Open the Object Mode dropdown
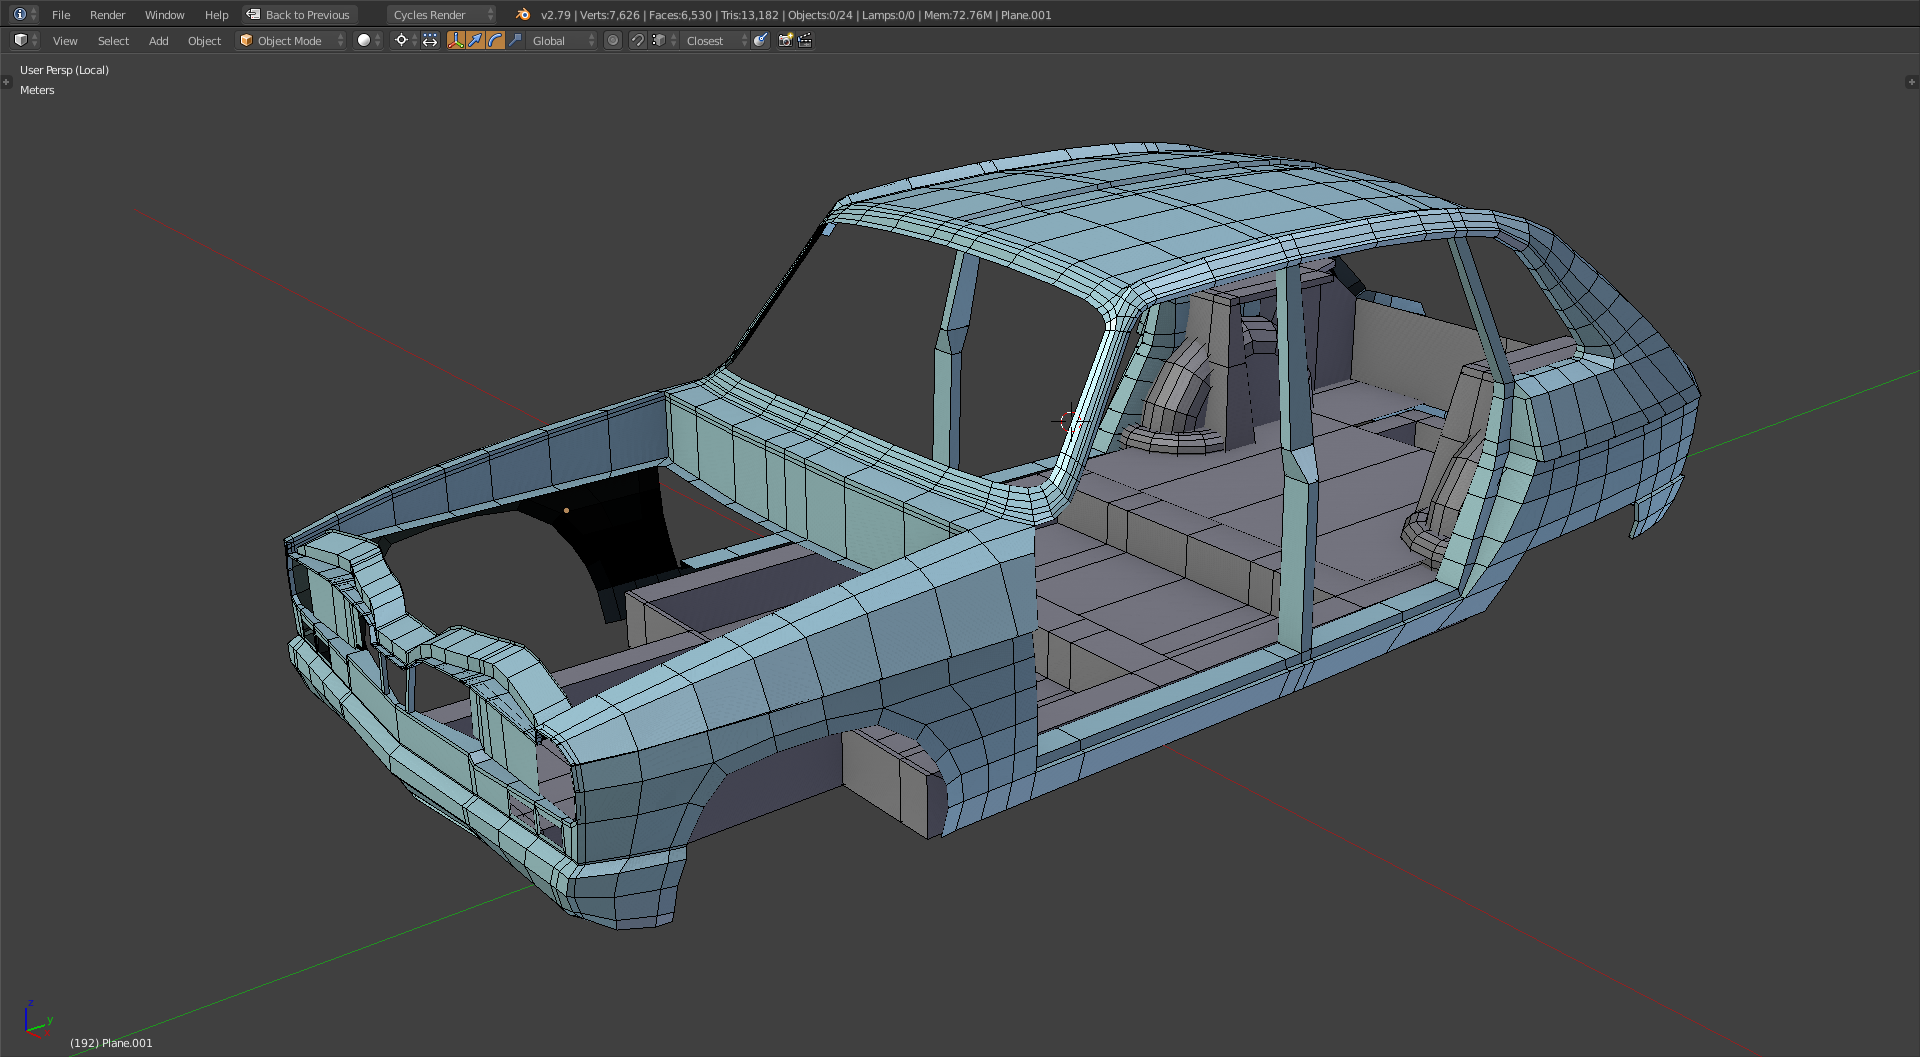 click(291, 40)
